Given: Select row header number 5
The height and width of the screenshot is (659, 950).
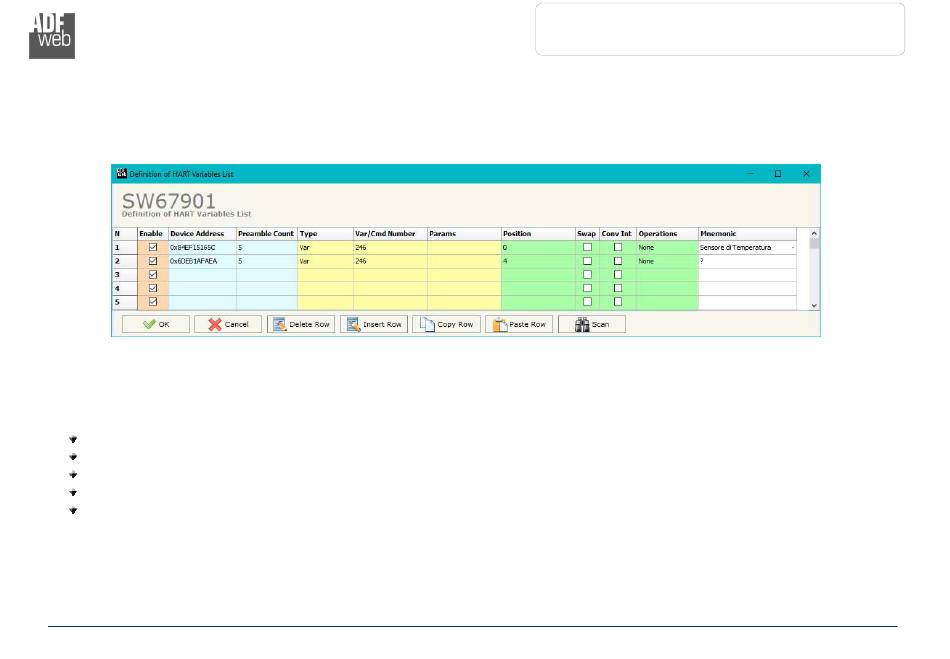Looking at the screenshot, I should tap(125, 302).
